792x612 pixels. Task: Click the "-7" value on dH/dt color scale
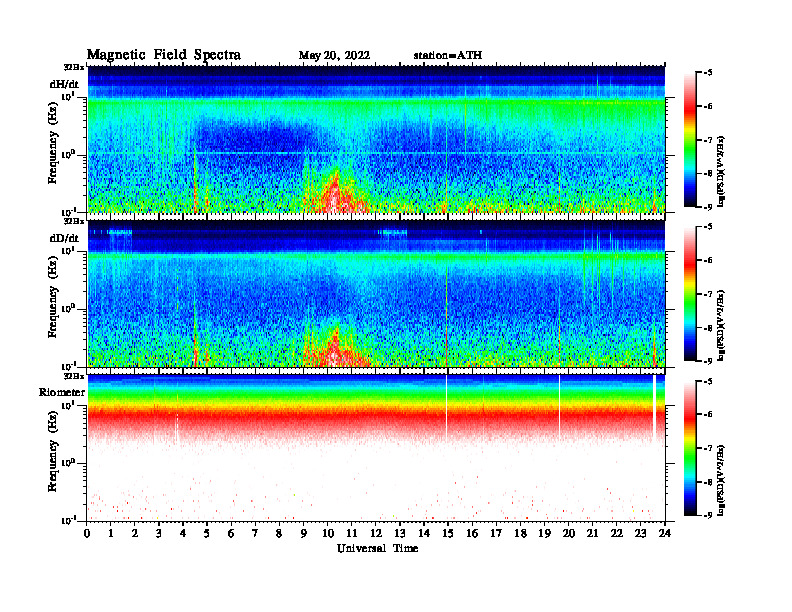(708, 140)
